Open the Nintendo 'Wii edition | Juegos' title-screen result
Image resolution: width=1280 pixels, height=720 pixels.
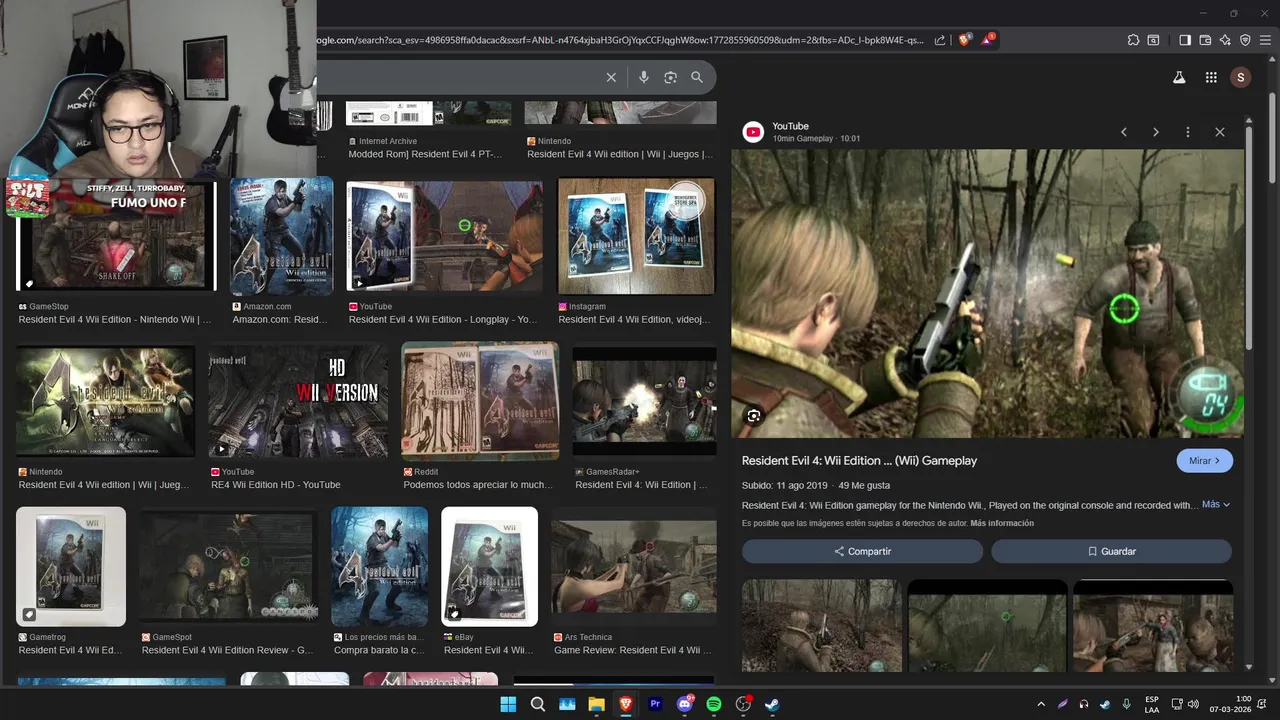(x=105, y=402)
